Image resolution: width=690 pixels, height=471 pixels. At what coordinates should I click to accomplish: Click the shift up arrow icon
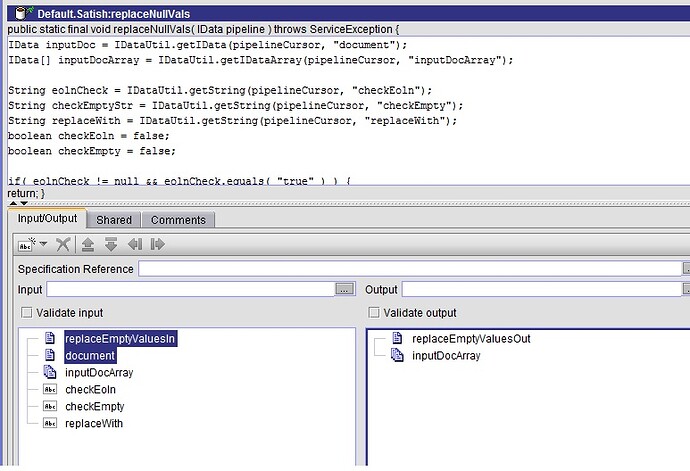[x=88, y=244]
